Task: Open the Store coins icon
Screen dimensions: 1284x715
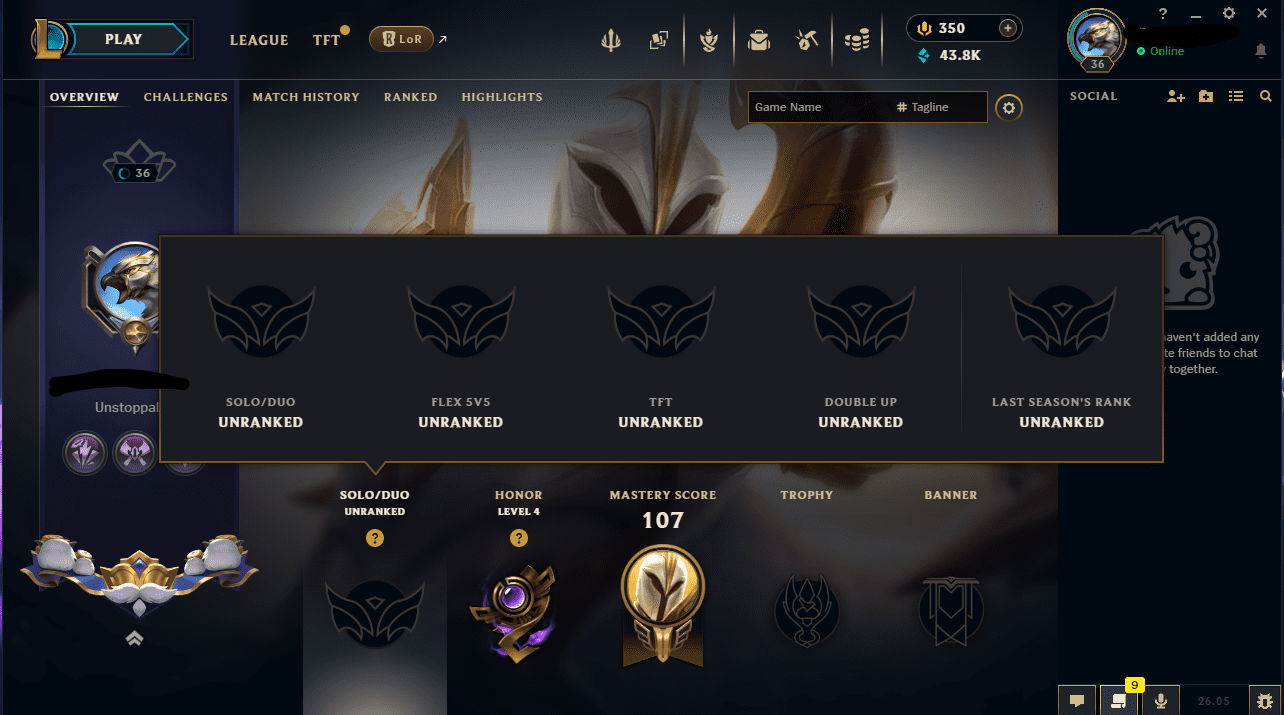Action: [x=857, y=40]
